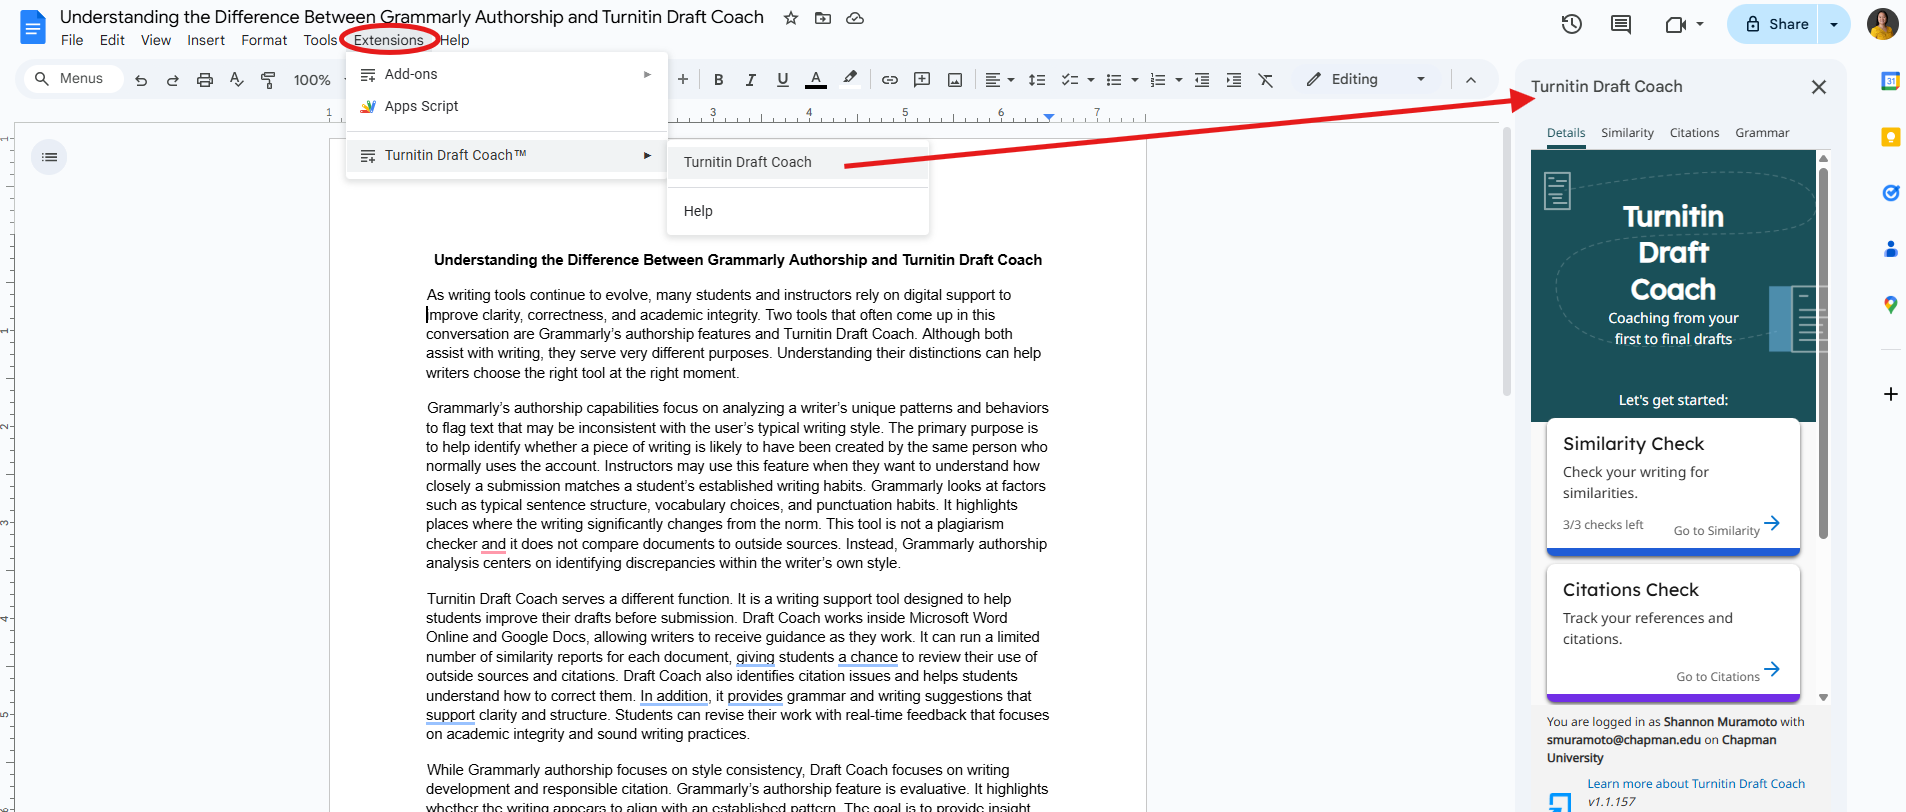Viewport: 1906px width, 812px height.
Task: Click the print icon in toolbar
Action: 205,80
